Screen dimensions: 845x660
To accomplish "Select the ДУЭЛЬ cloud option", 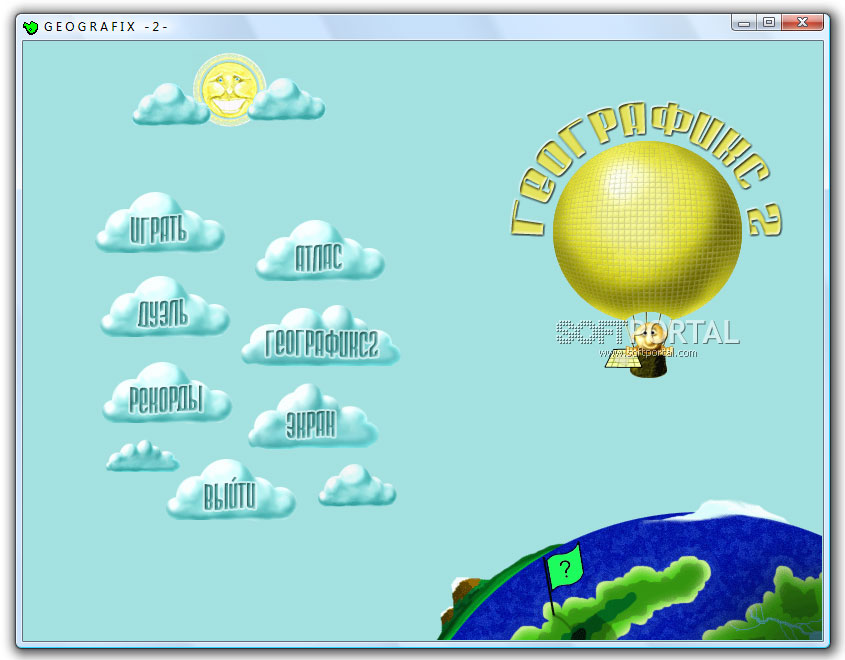I will coord(164,308).
